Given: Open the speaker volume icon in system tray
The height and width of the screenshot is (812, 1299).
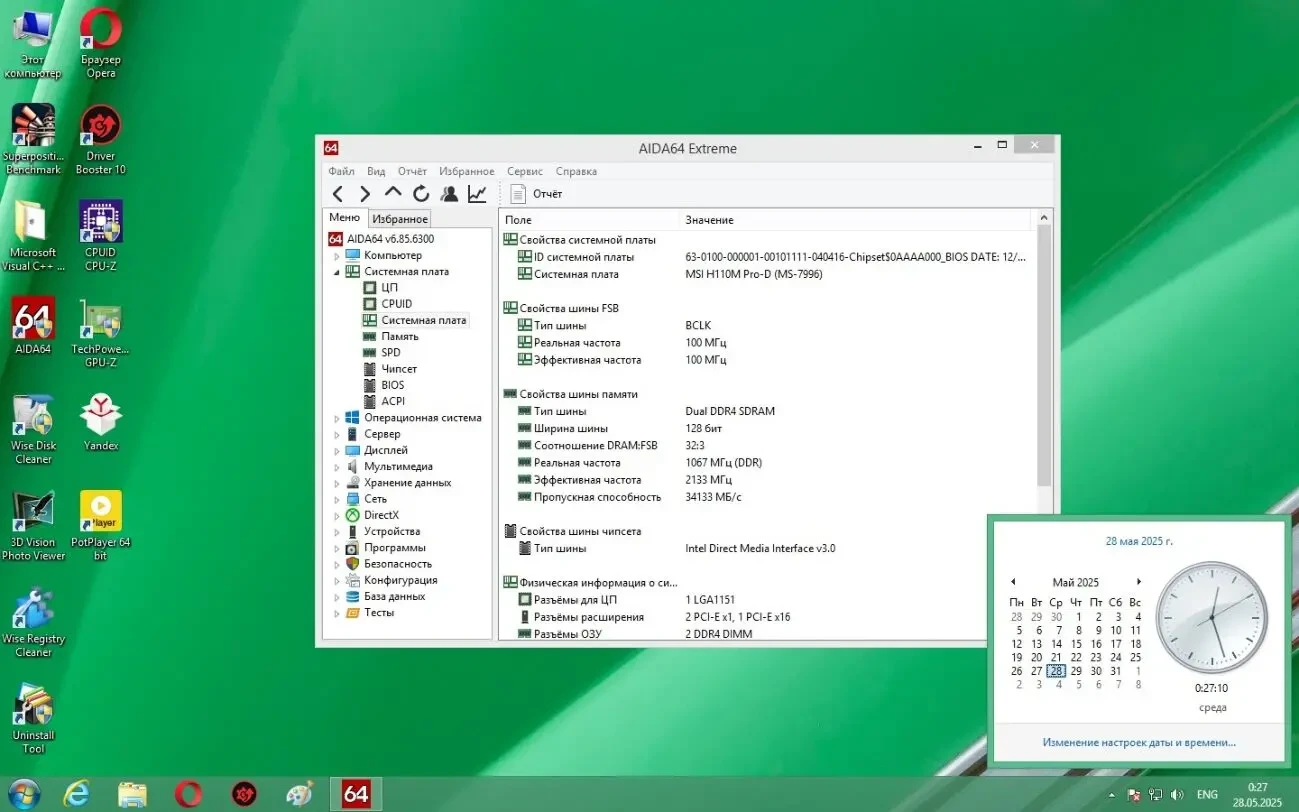Looking at the screenshot, I should click(x=1178, y=793).
